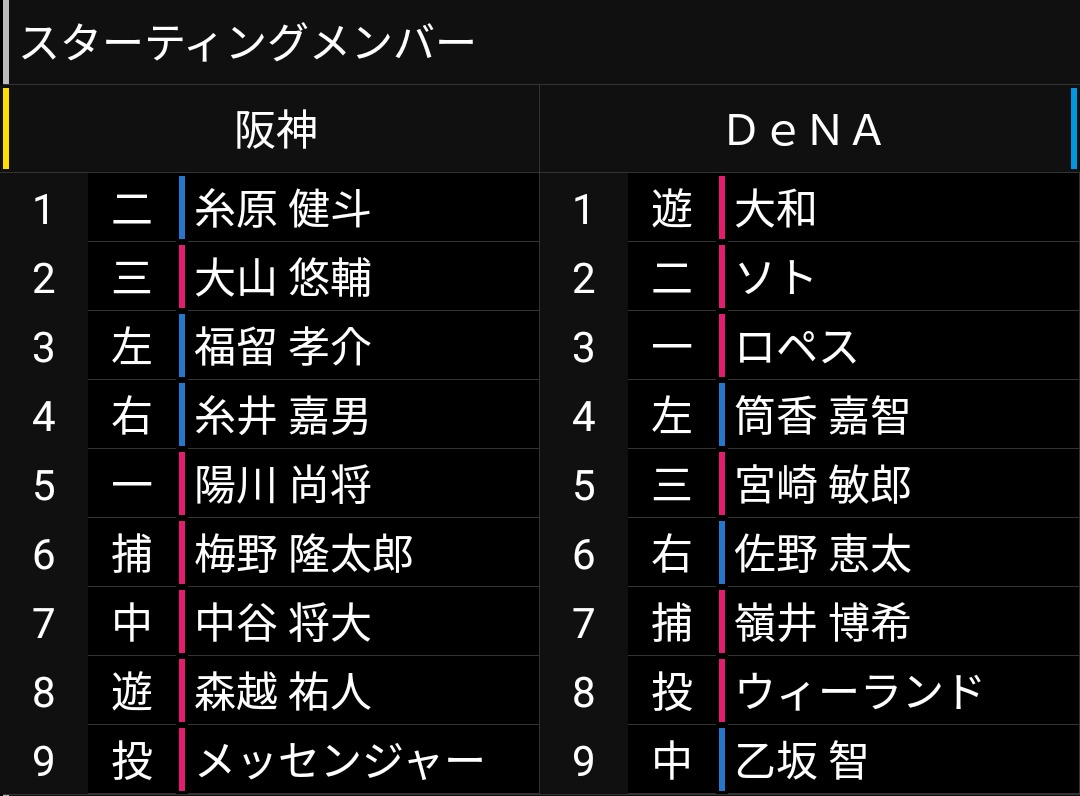Open catcher 嶺井 博希 entry
This screenshot has width=1080, height=796.
point(822,623)
